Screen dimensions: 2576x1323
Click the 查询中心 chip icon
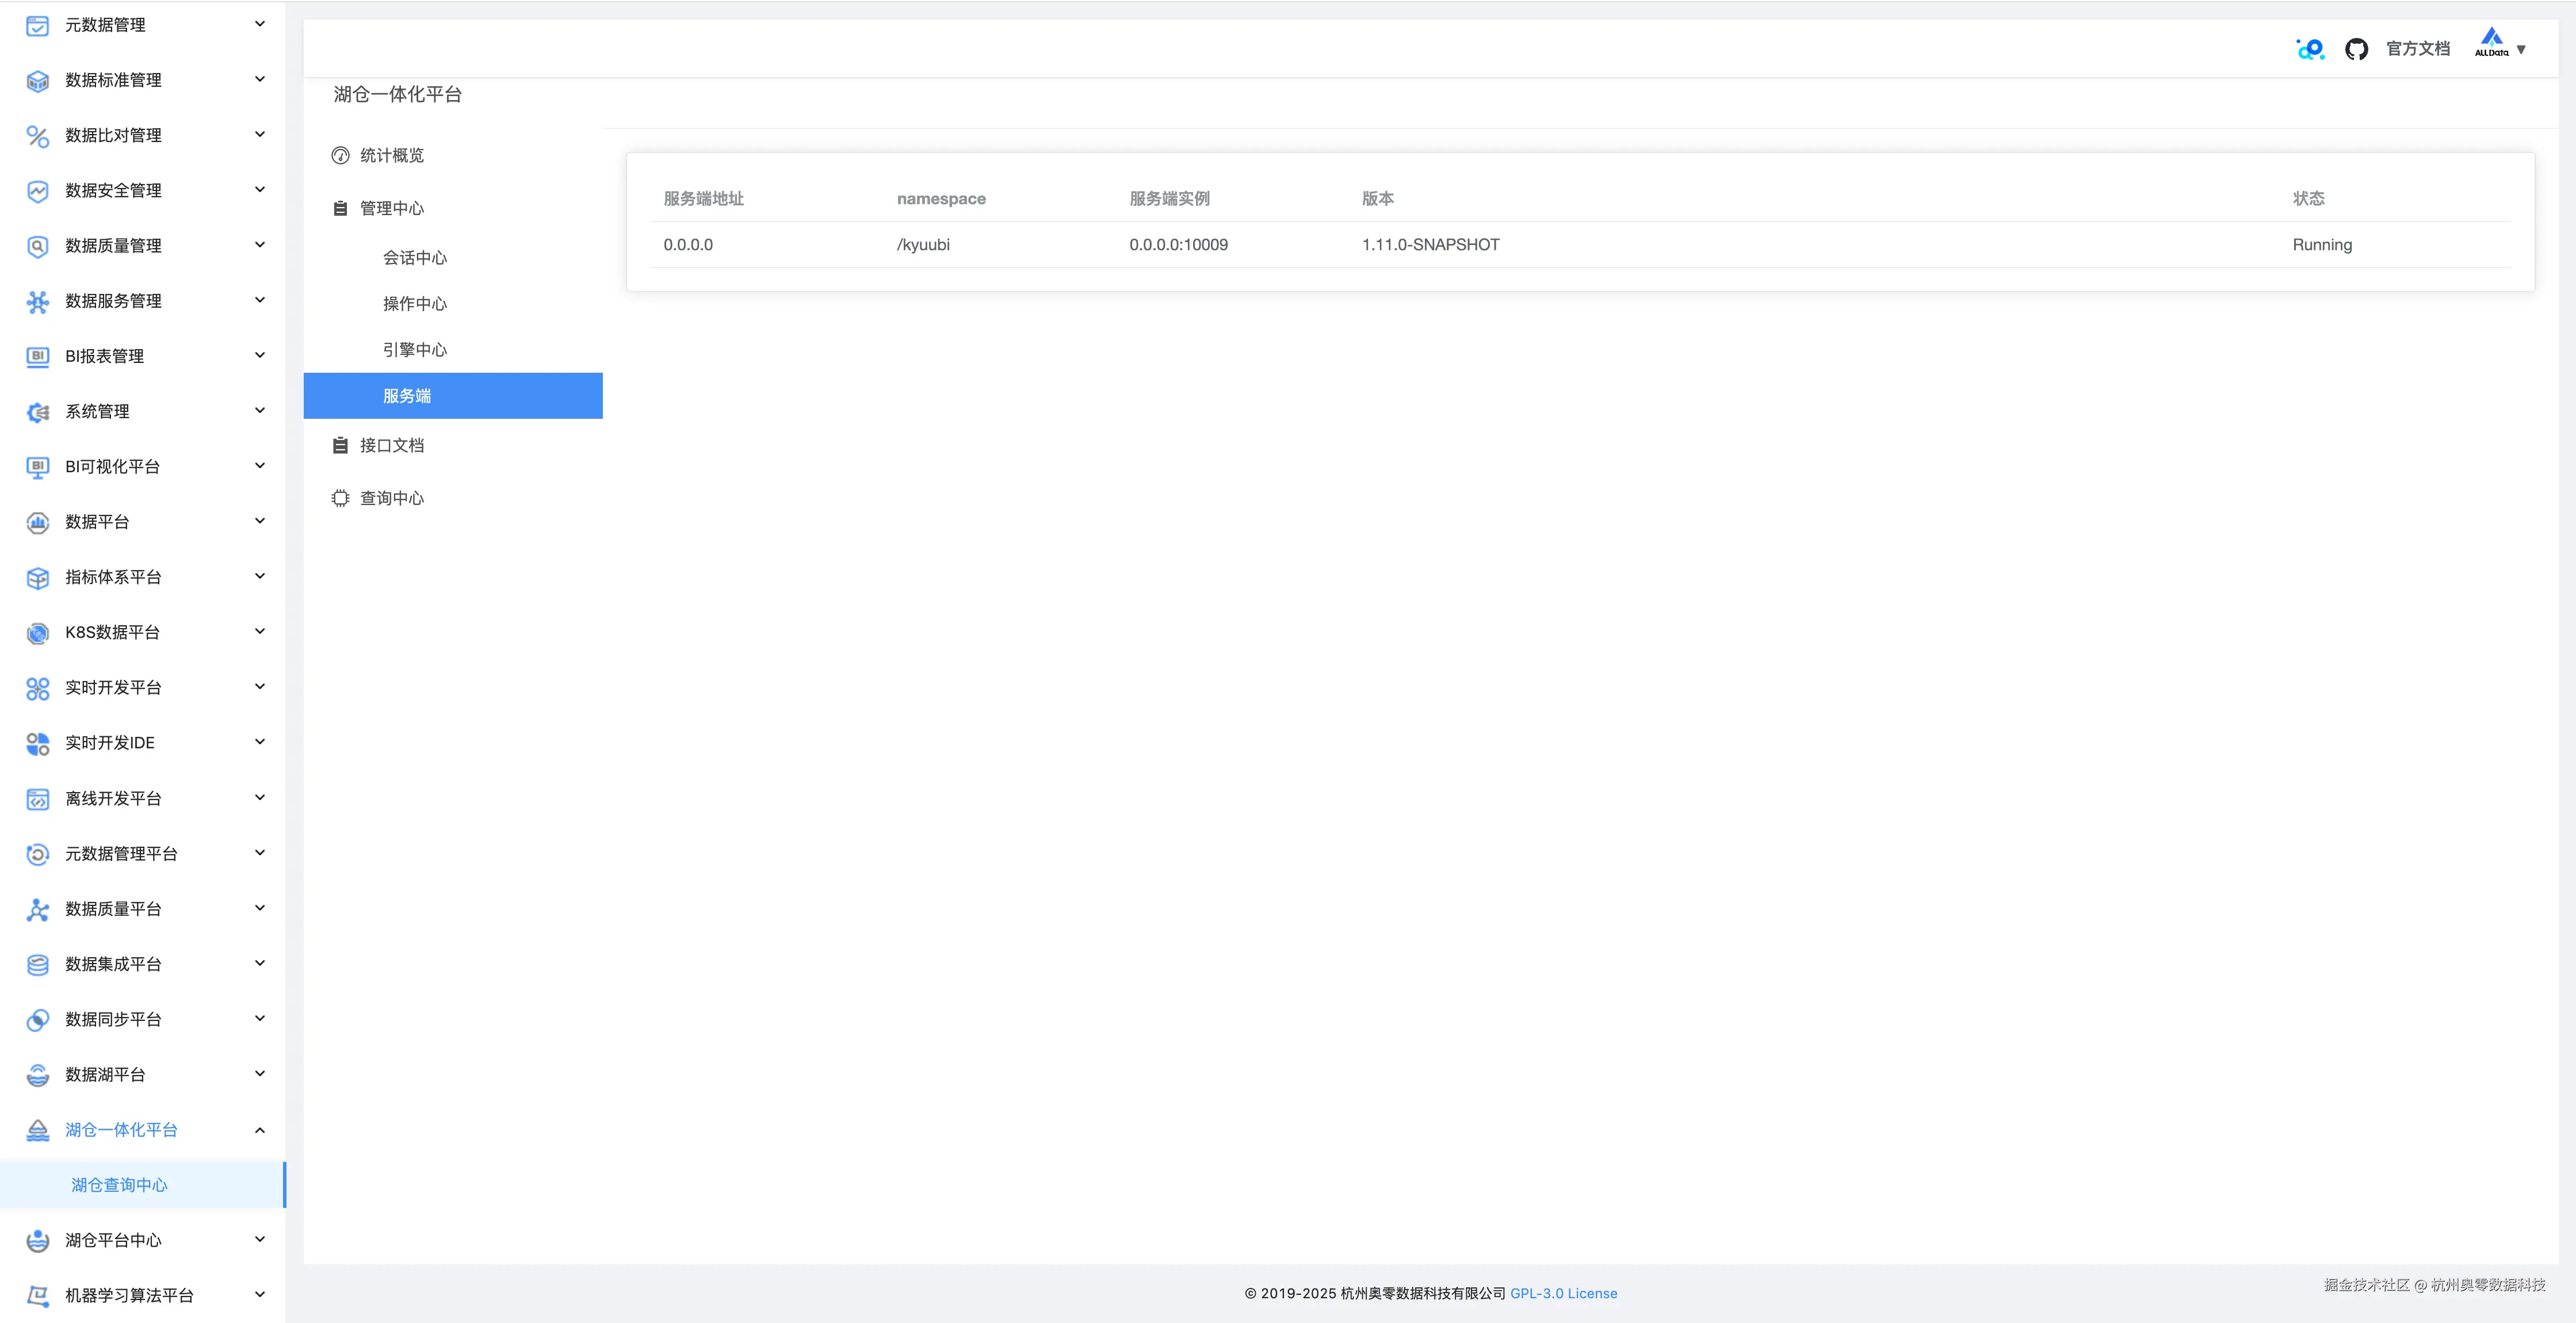340,498
